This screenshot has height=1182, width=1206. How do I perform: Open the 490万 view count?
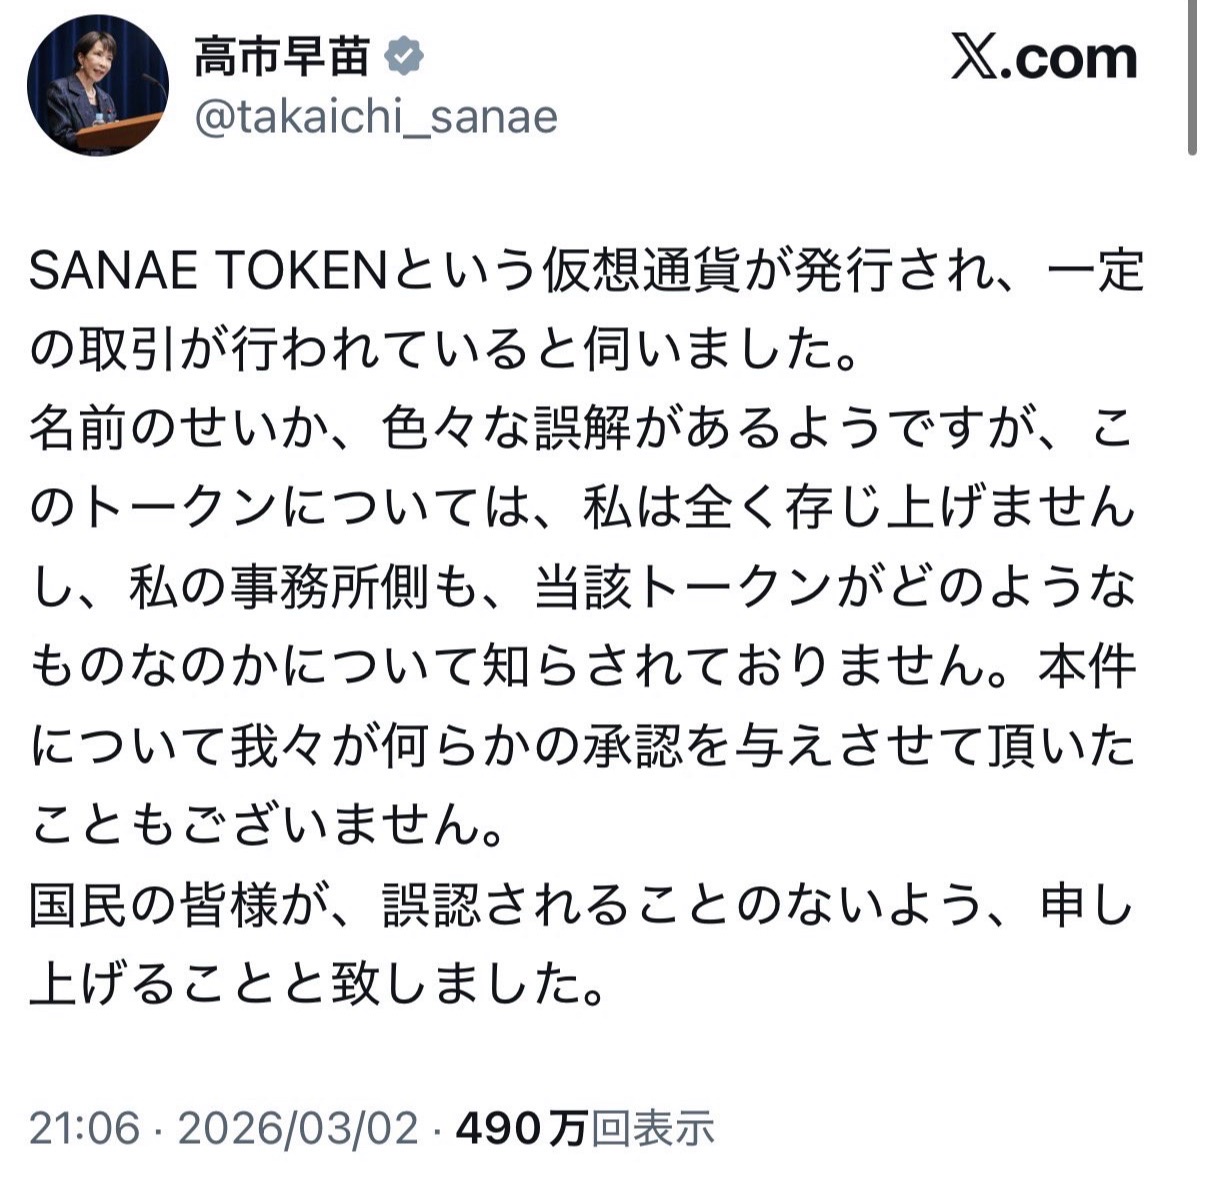[520, 1129]
